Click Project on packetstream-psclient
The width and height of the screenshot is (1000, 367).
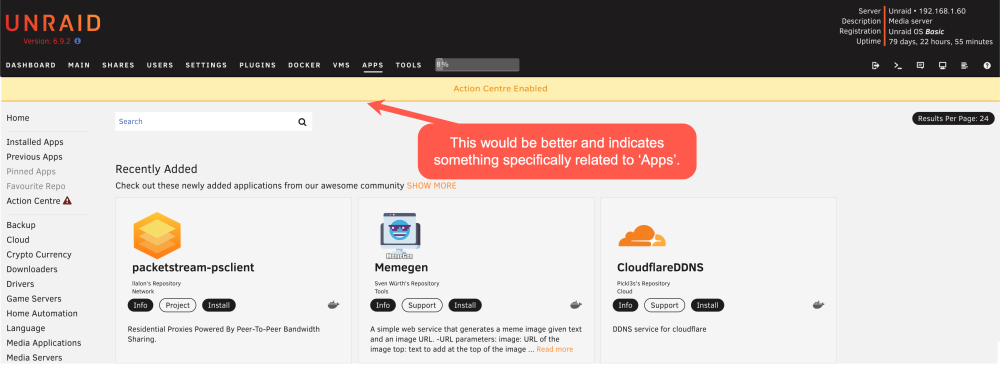[178, 305]
